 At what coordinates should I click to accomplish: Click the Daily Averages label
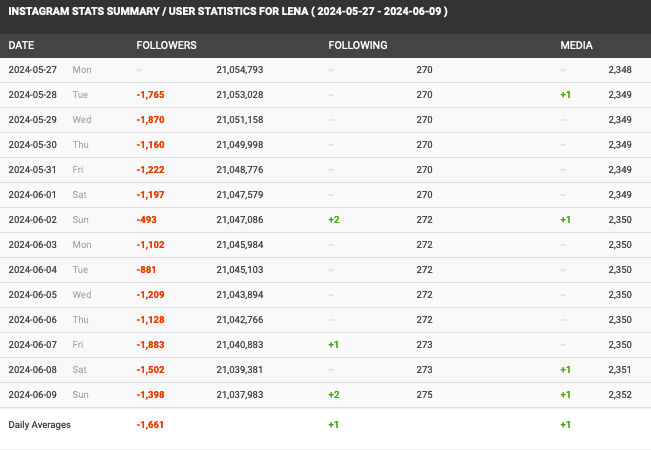39,425
